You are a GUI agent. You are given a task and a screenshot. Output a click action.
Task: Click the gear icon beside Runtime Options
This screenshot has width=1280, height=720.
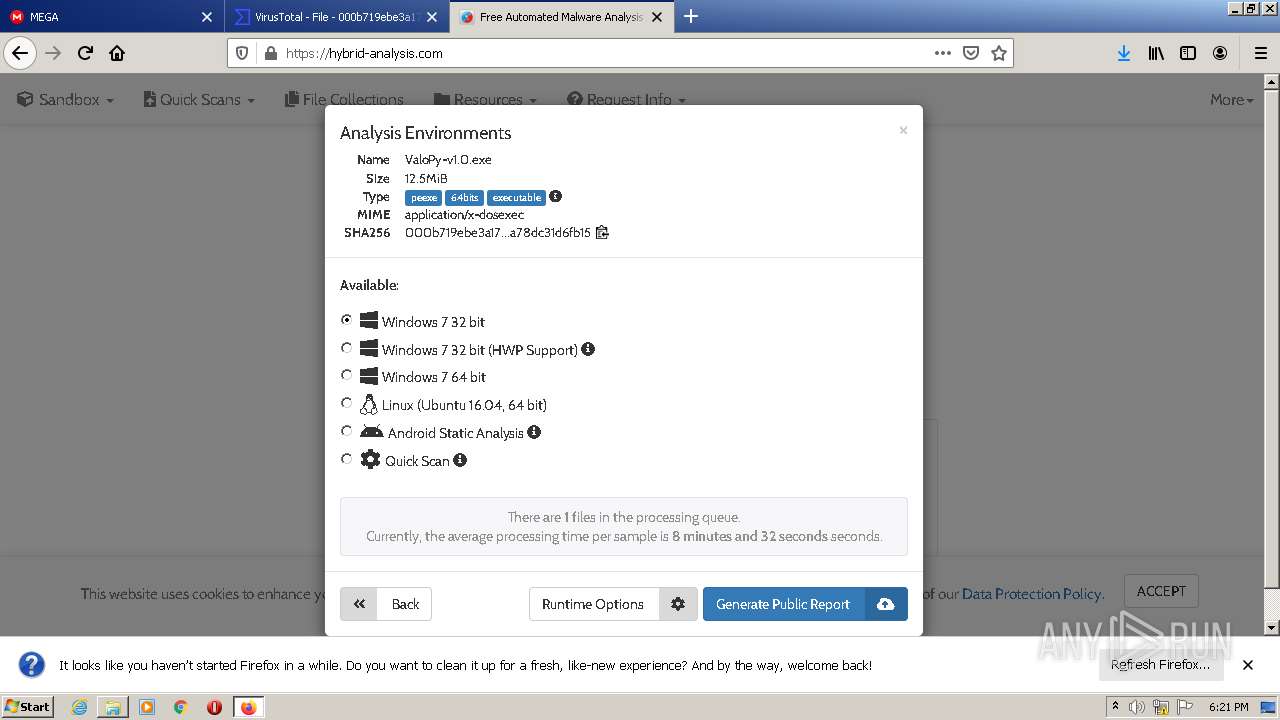point(678,604)
